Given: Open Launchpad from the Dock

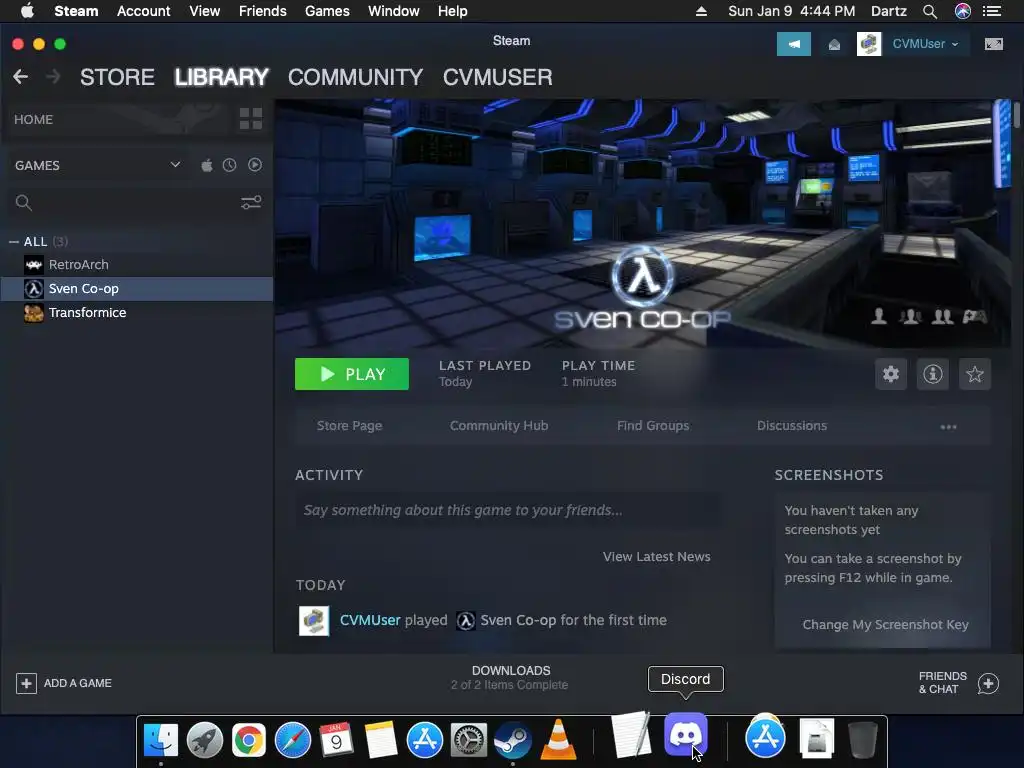Looking at the screenshot, I should click(205, 741).
